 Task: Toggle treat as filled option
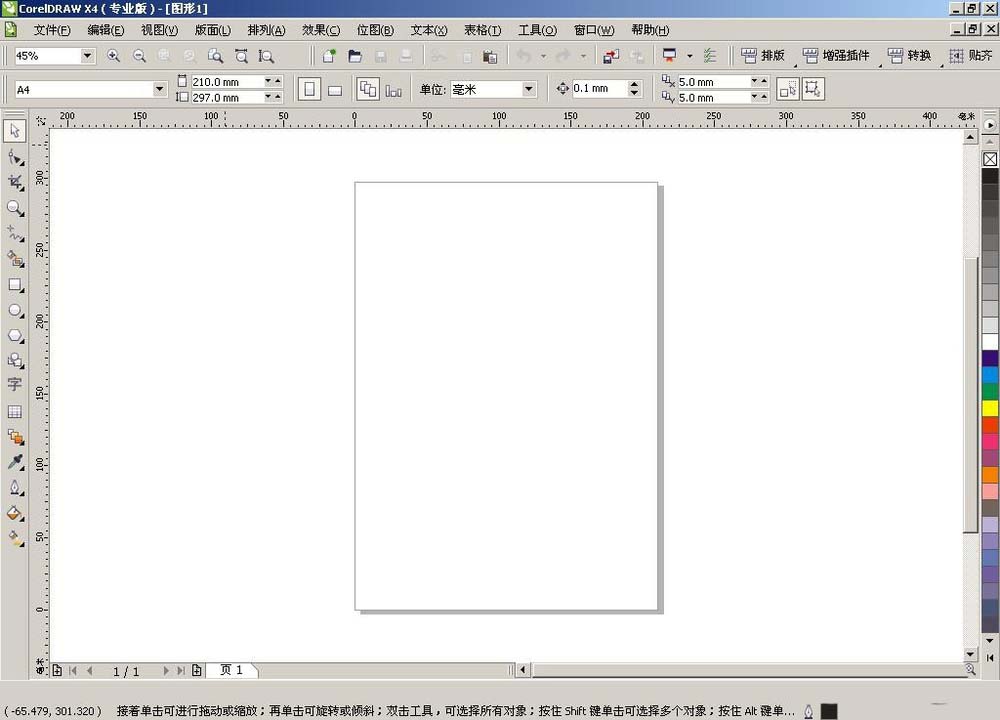788,89
